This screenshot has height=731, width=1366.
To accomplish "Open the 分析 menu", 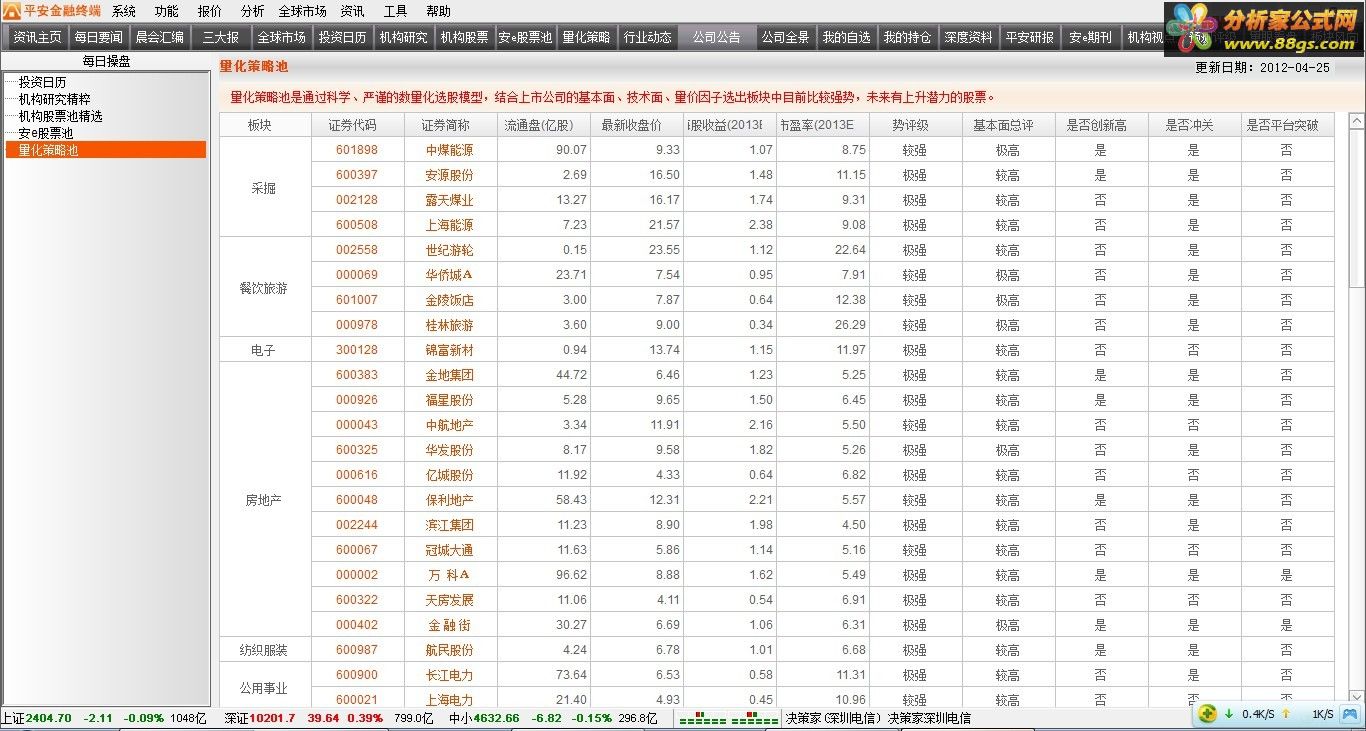I will 253,11.
